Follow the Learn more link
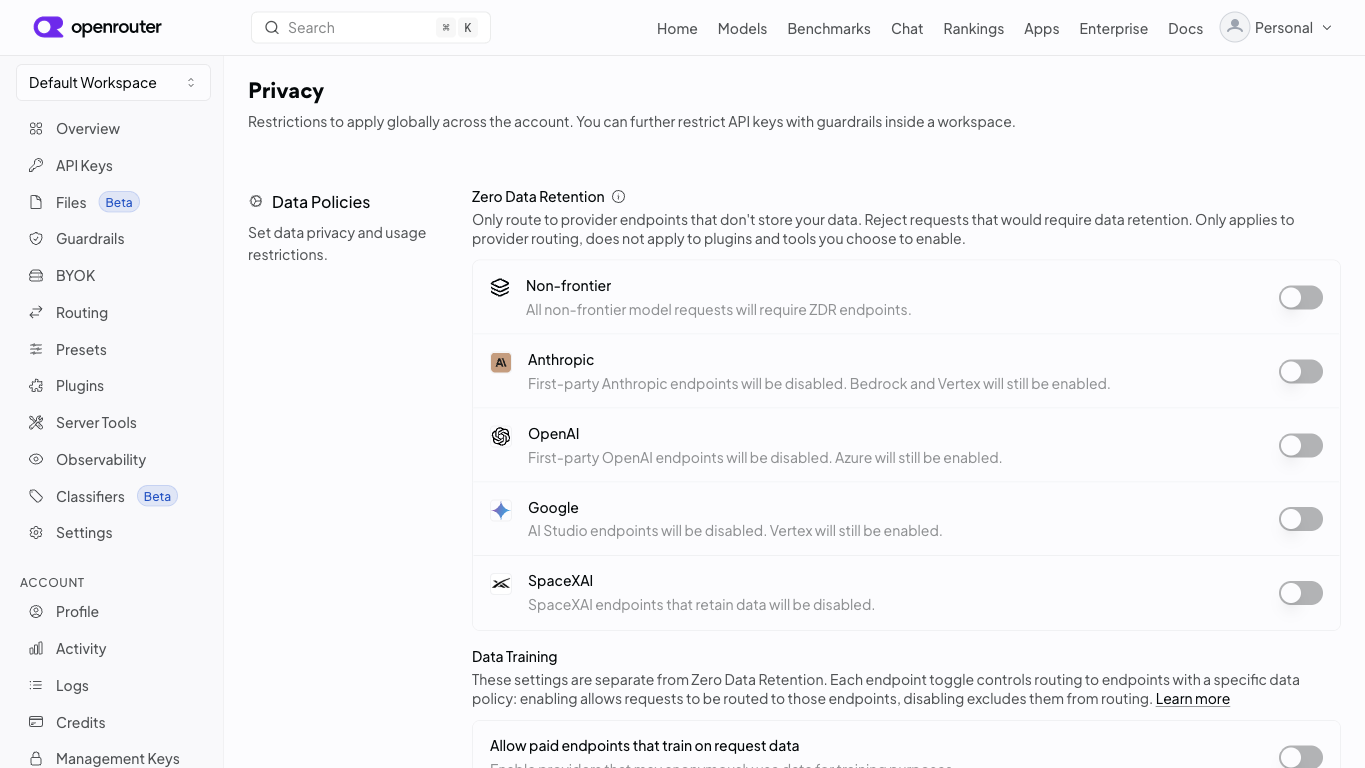The height and width of the screenshot is (768, 1365). tap(1193, 699)
